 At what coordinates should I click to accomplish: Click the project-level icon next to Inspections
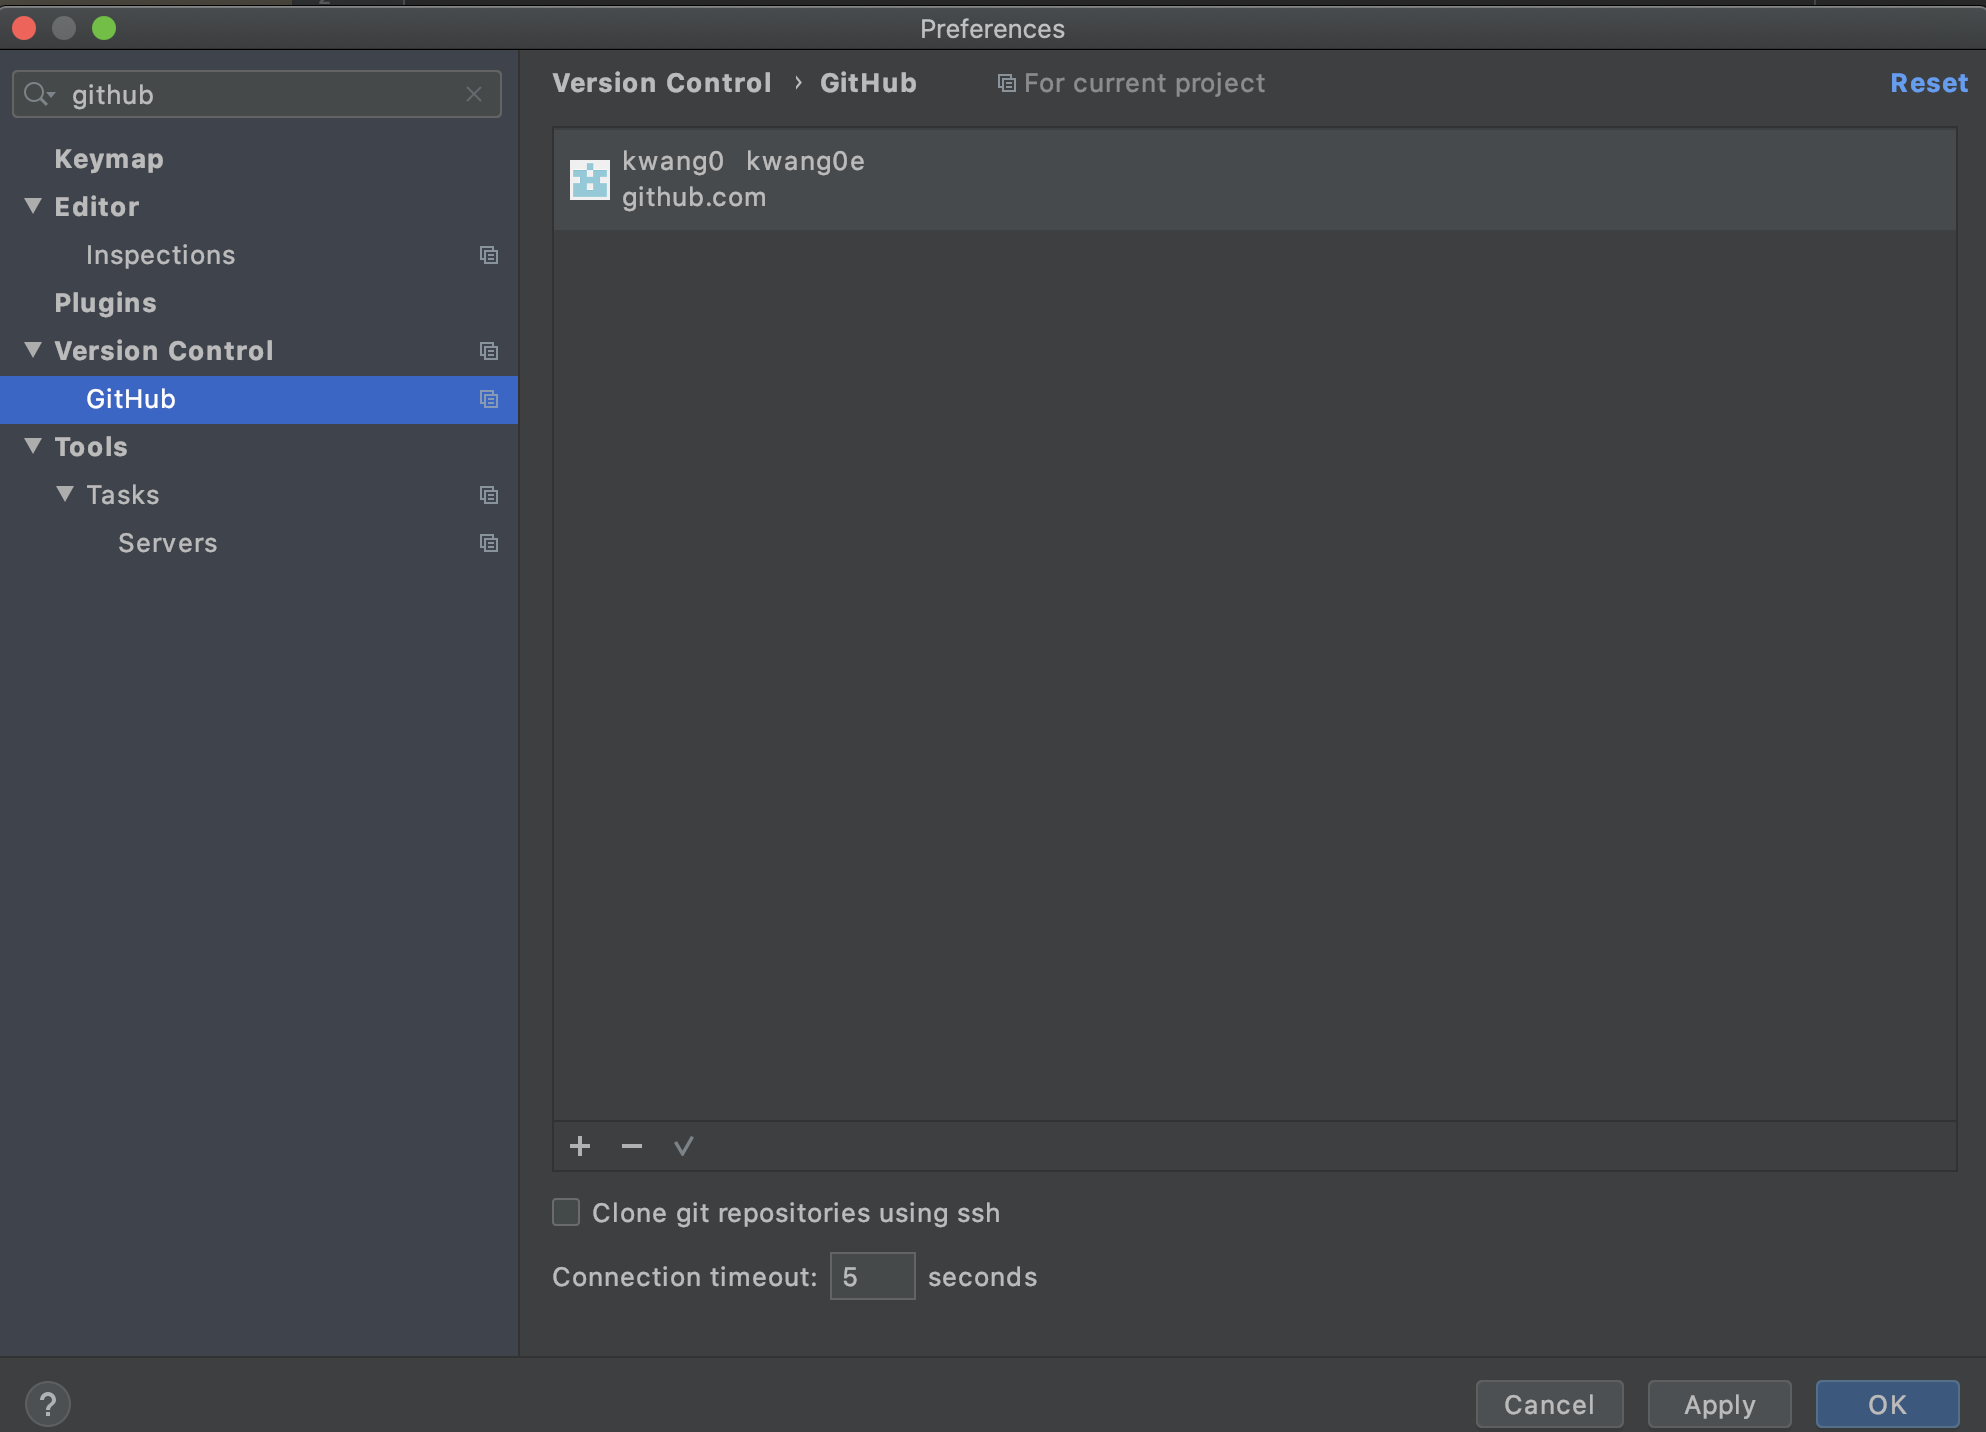489,255
